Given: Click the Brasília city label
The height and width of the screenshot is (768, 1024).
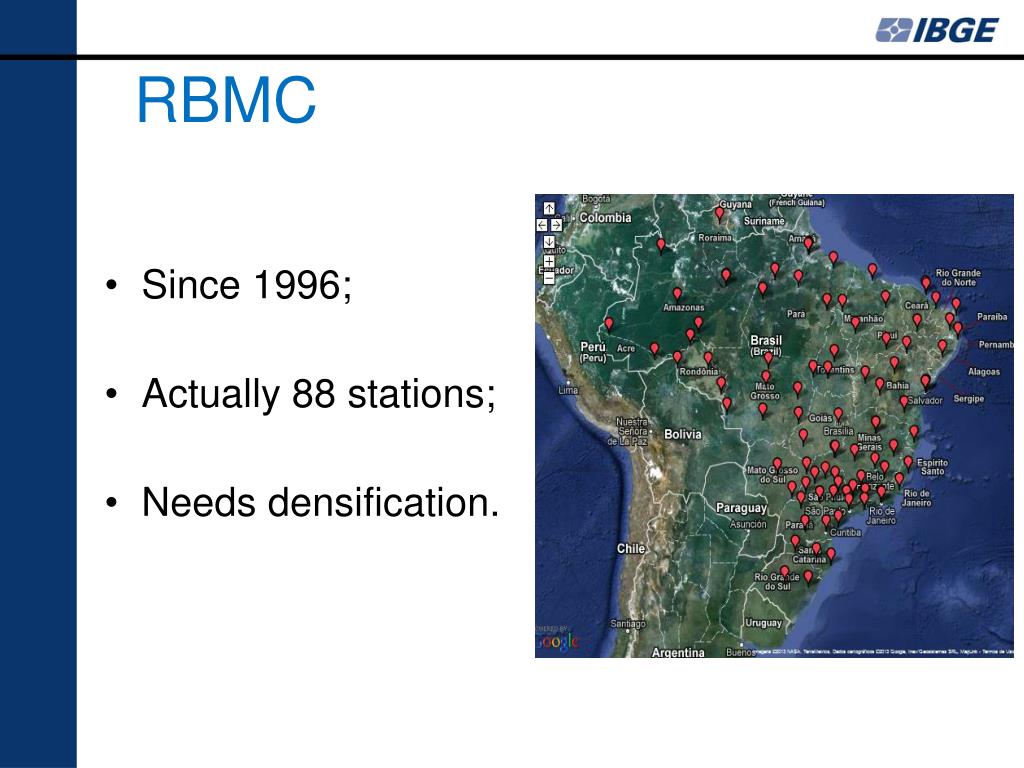Looking at the screenshot, I should (839, 431).
